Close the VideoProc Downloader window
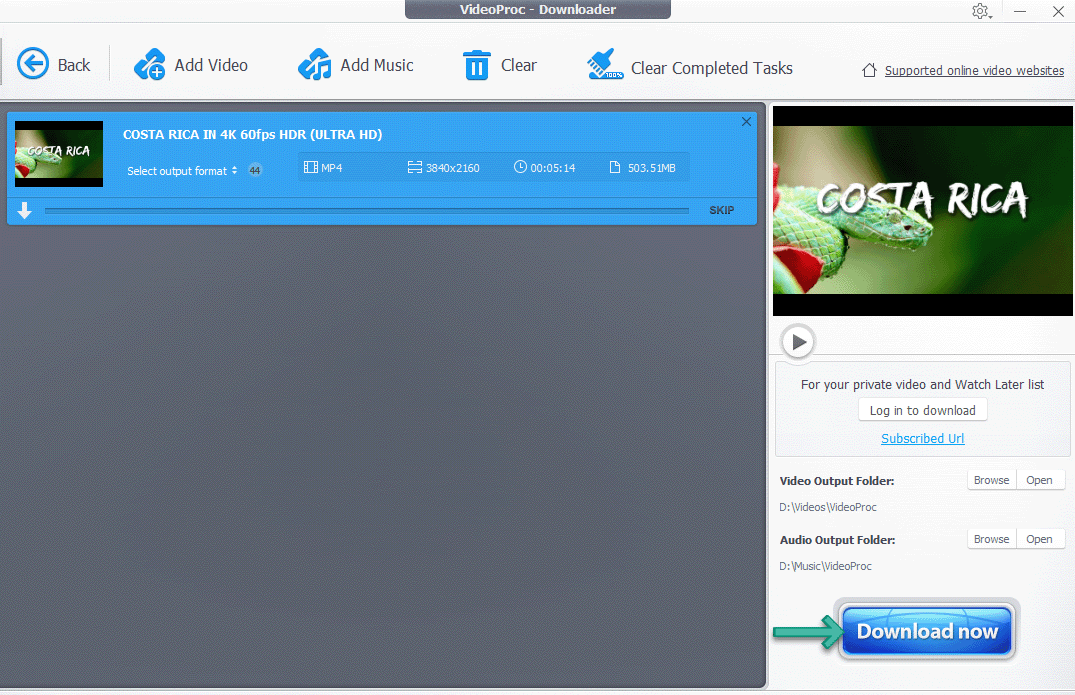 [1058, 12]
